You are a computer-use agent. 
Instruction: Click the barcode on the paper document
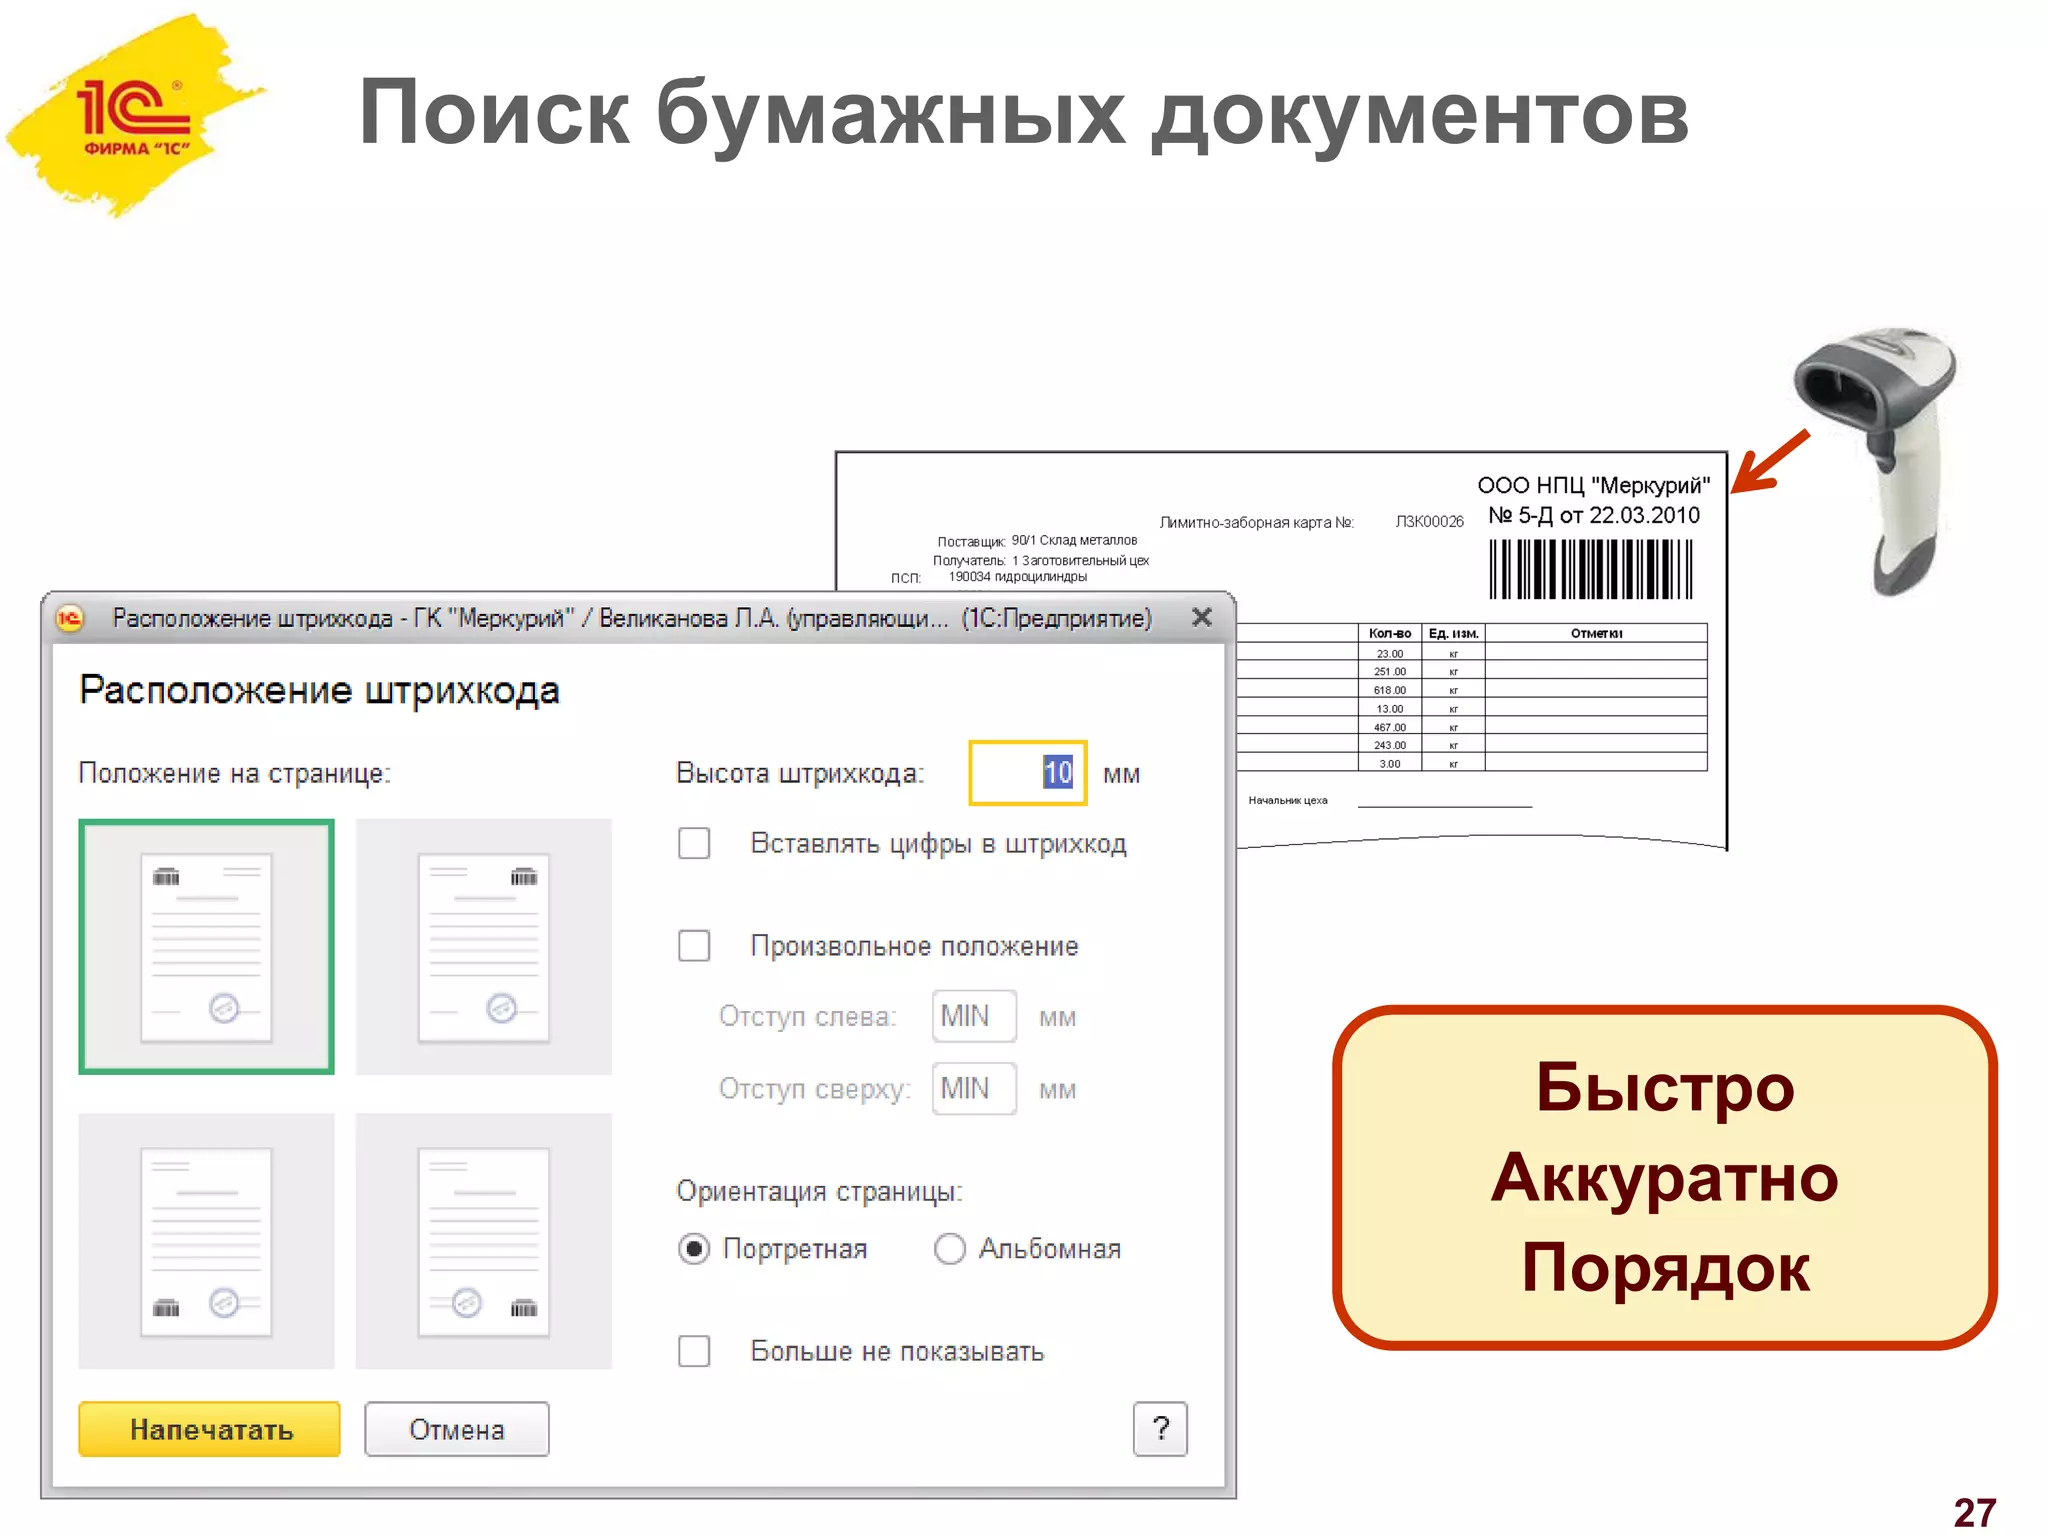point(1590,569)
